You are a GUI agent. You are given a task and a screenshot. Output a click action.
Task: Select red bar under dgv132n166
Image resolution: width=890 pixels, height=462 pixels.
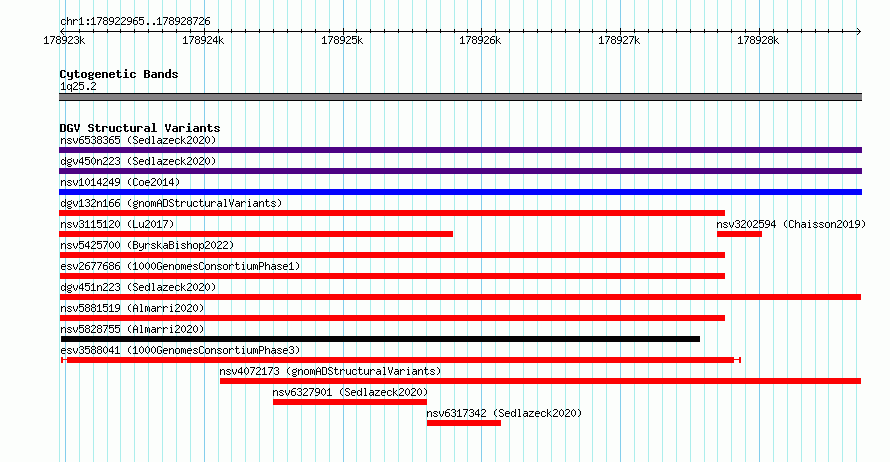click(392, 213)
